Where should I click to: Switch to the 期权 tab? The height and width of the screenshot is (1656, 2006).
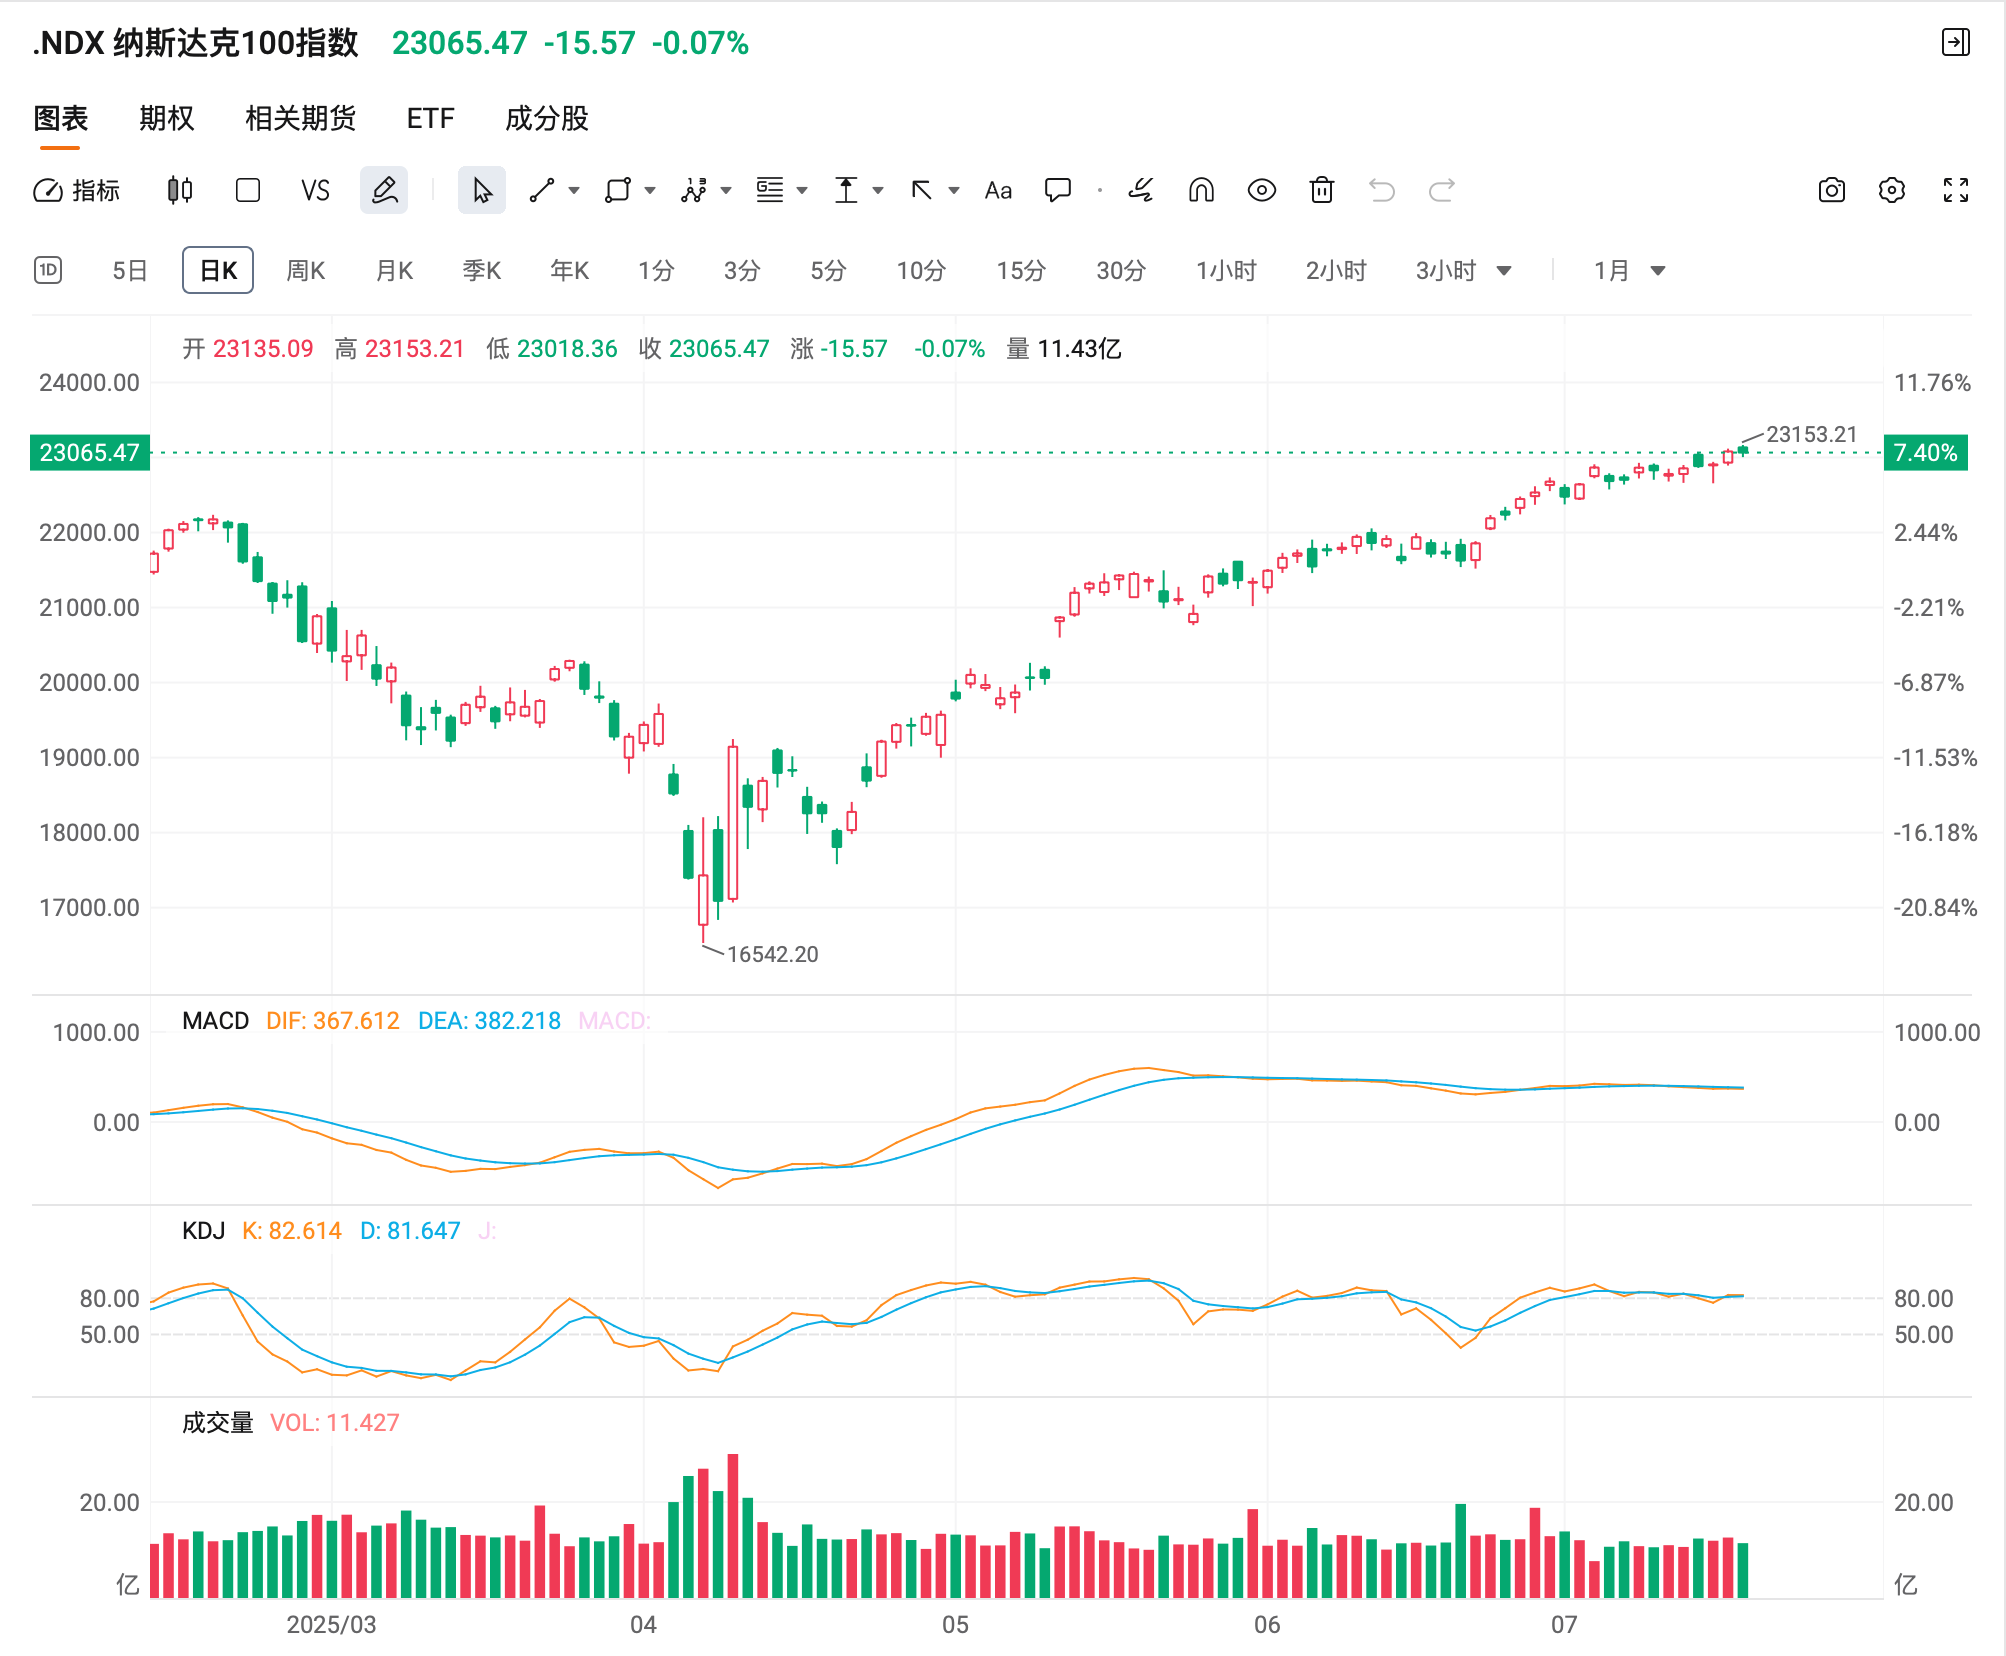(167, 118)
